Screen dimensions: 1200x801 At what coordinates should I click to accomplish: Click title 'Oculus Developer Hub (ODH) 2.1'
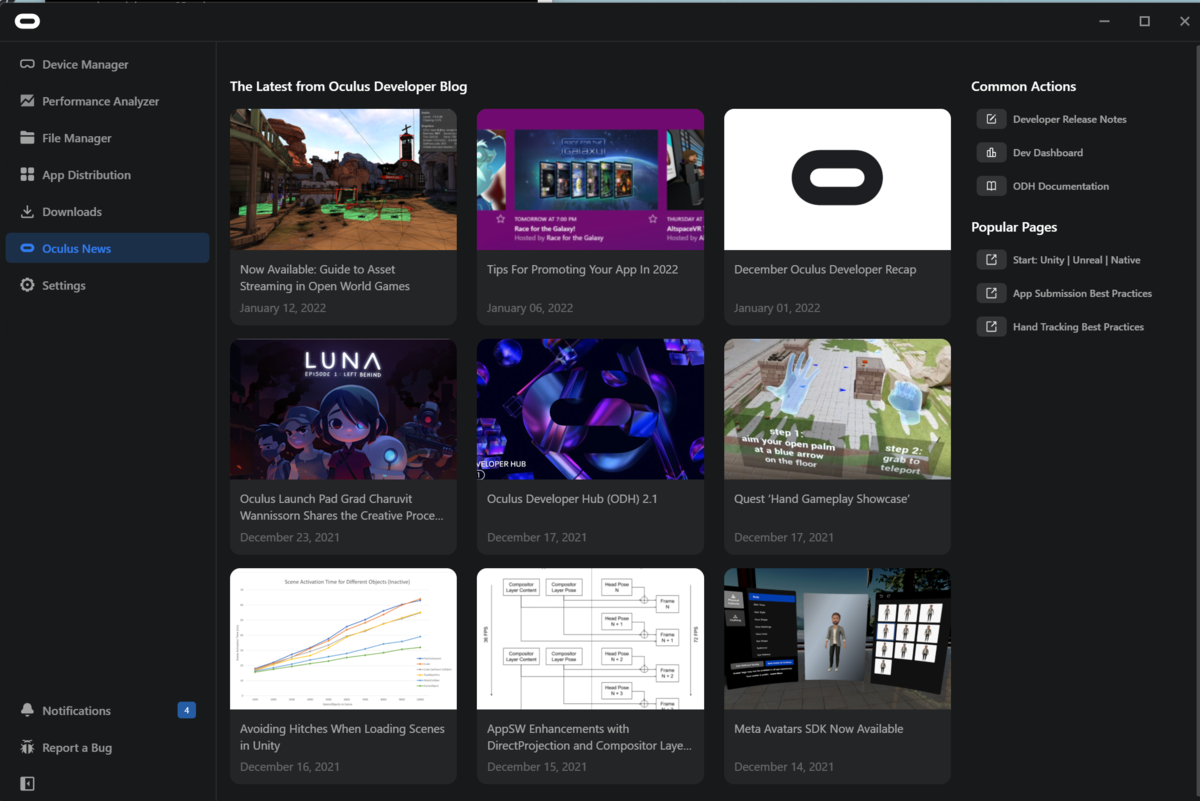pos(572,499)
